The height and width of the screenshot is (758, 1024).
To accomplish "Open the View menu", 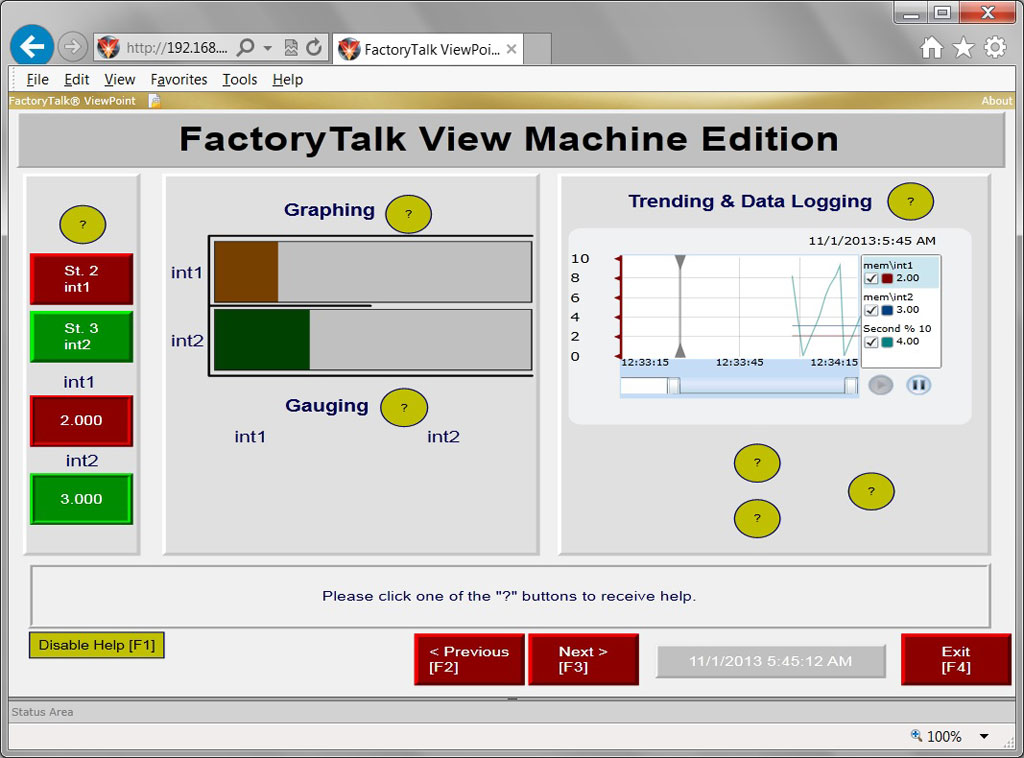I will click(x=120, y=80).
